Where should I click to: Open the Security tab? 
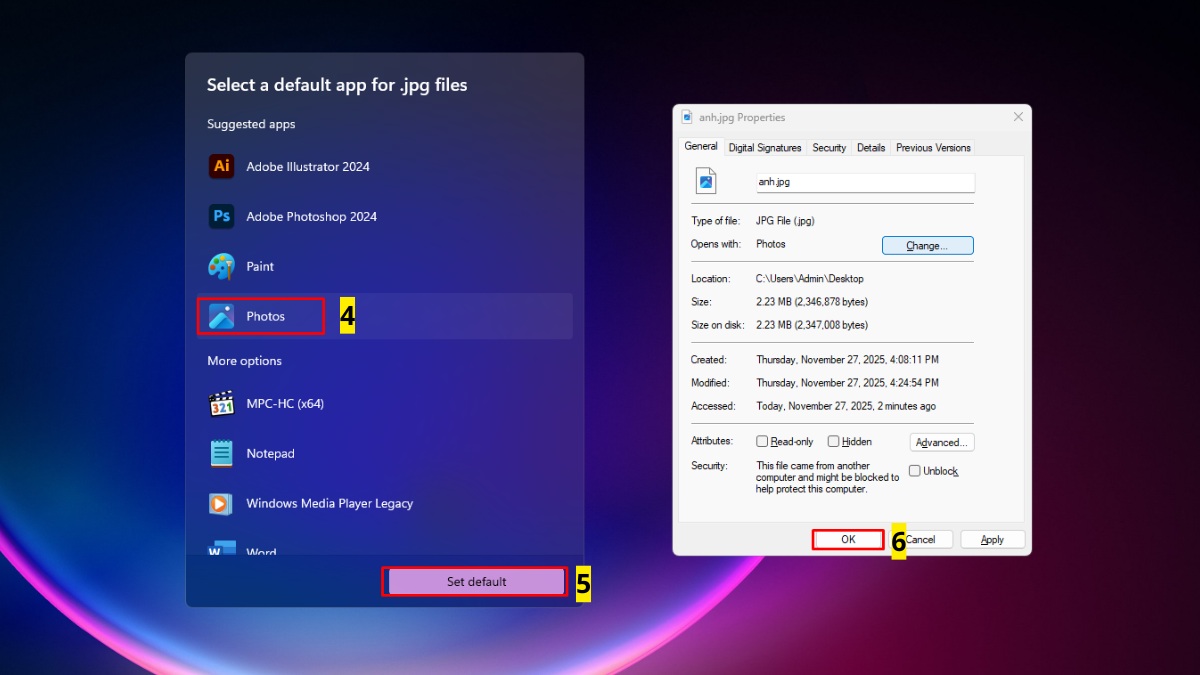[x=829, y=148]
